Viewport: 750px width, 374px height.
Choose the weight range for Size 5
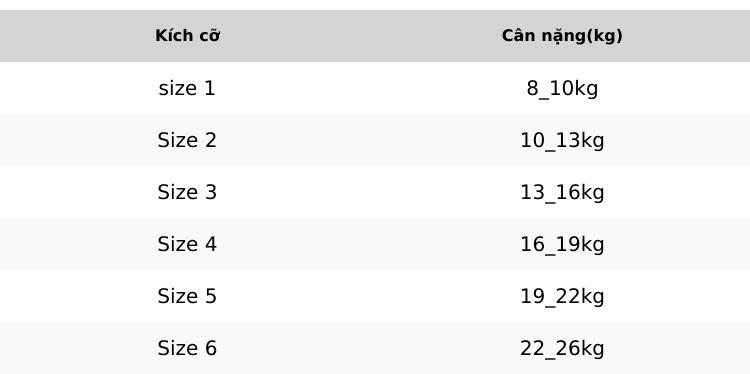pos(562,297)
